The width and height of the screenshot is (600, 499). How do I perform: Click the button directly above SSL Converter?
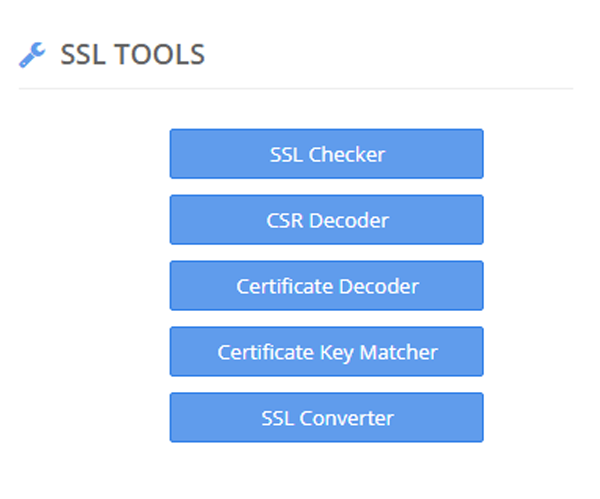326,351
